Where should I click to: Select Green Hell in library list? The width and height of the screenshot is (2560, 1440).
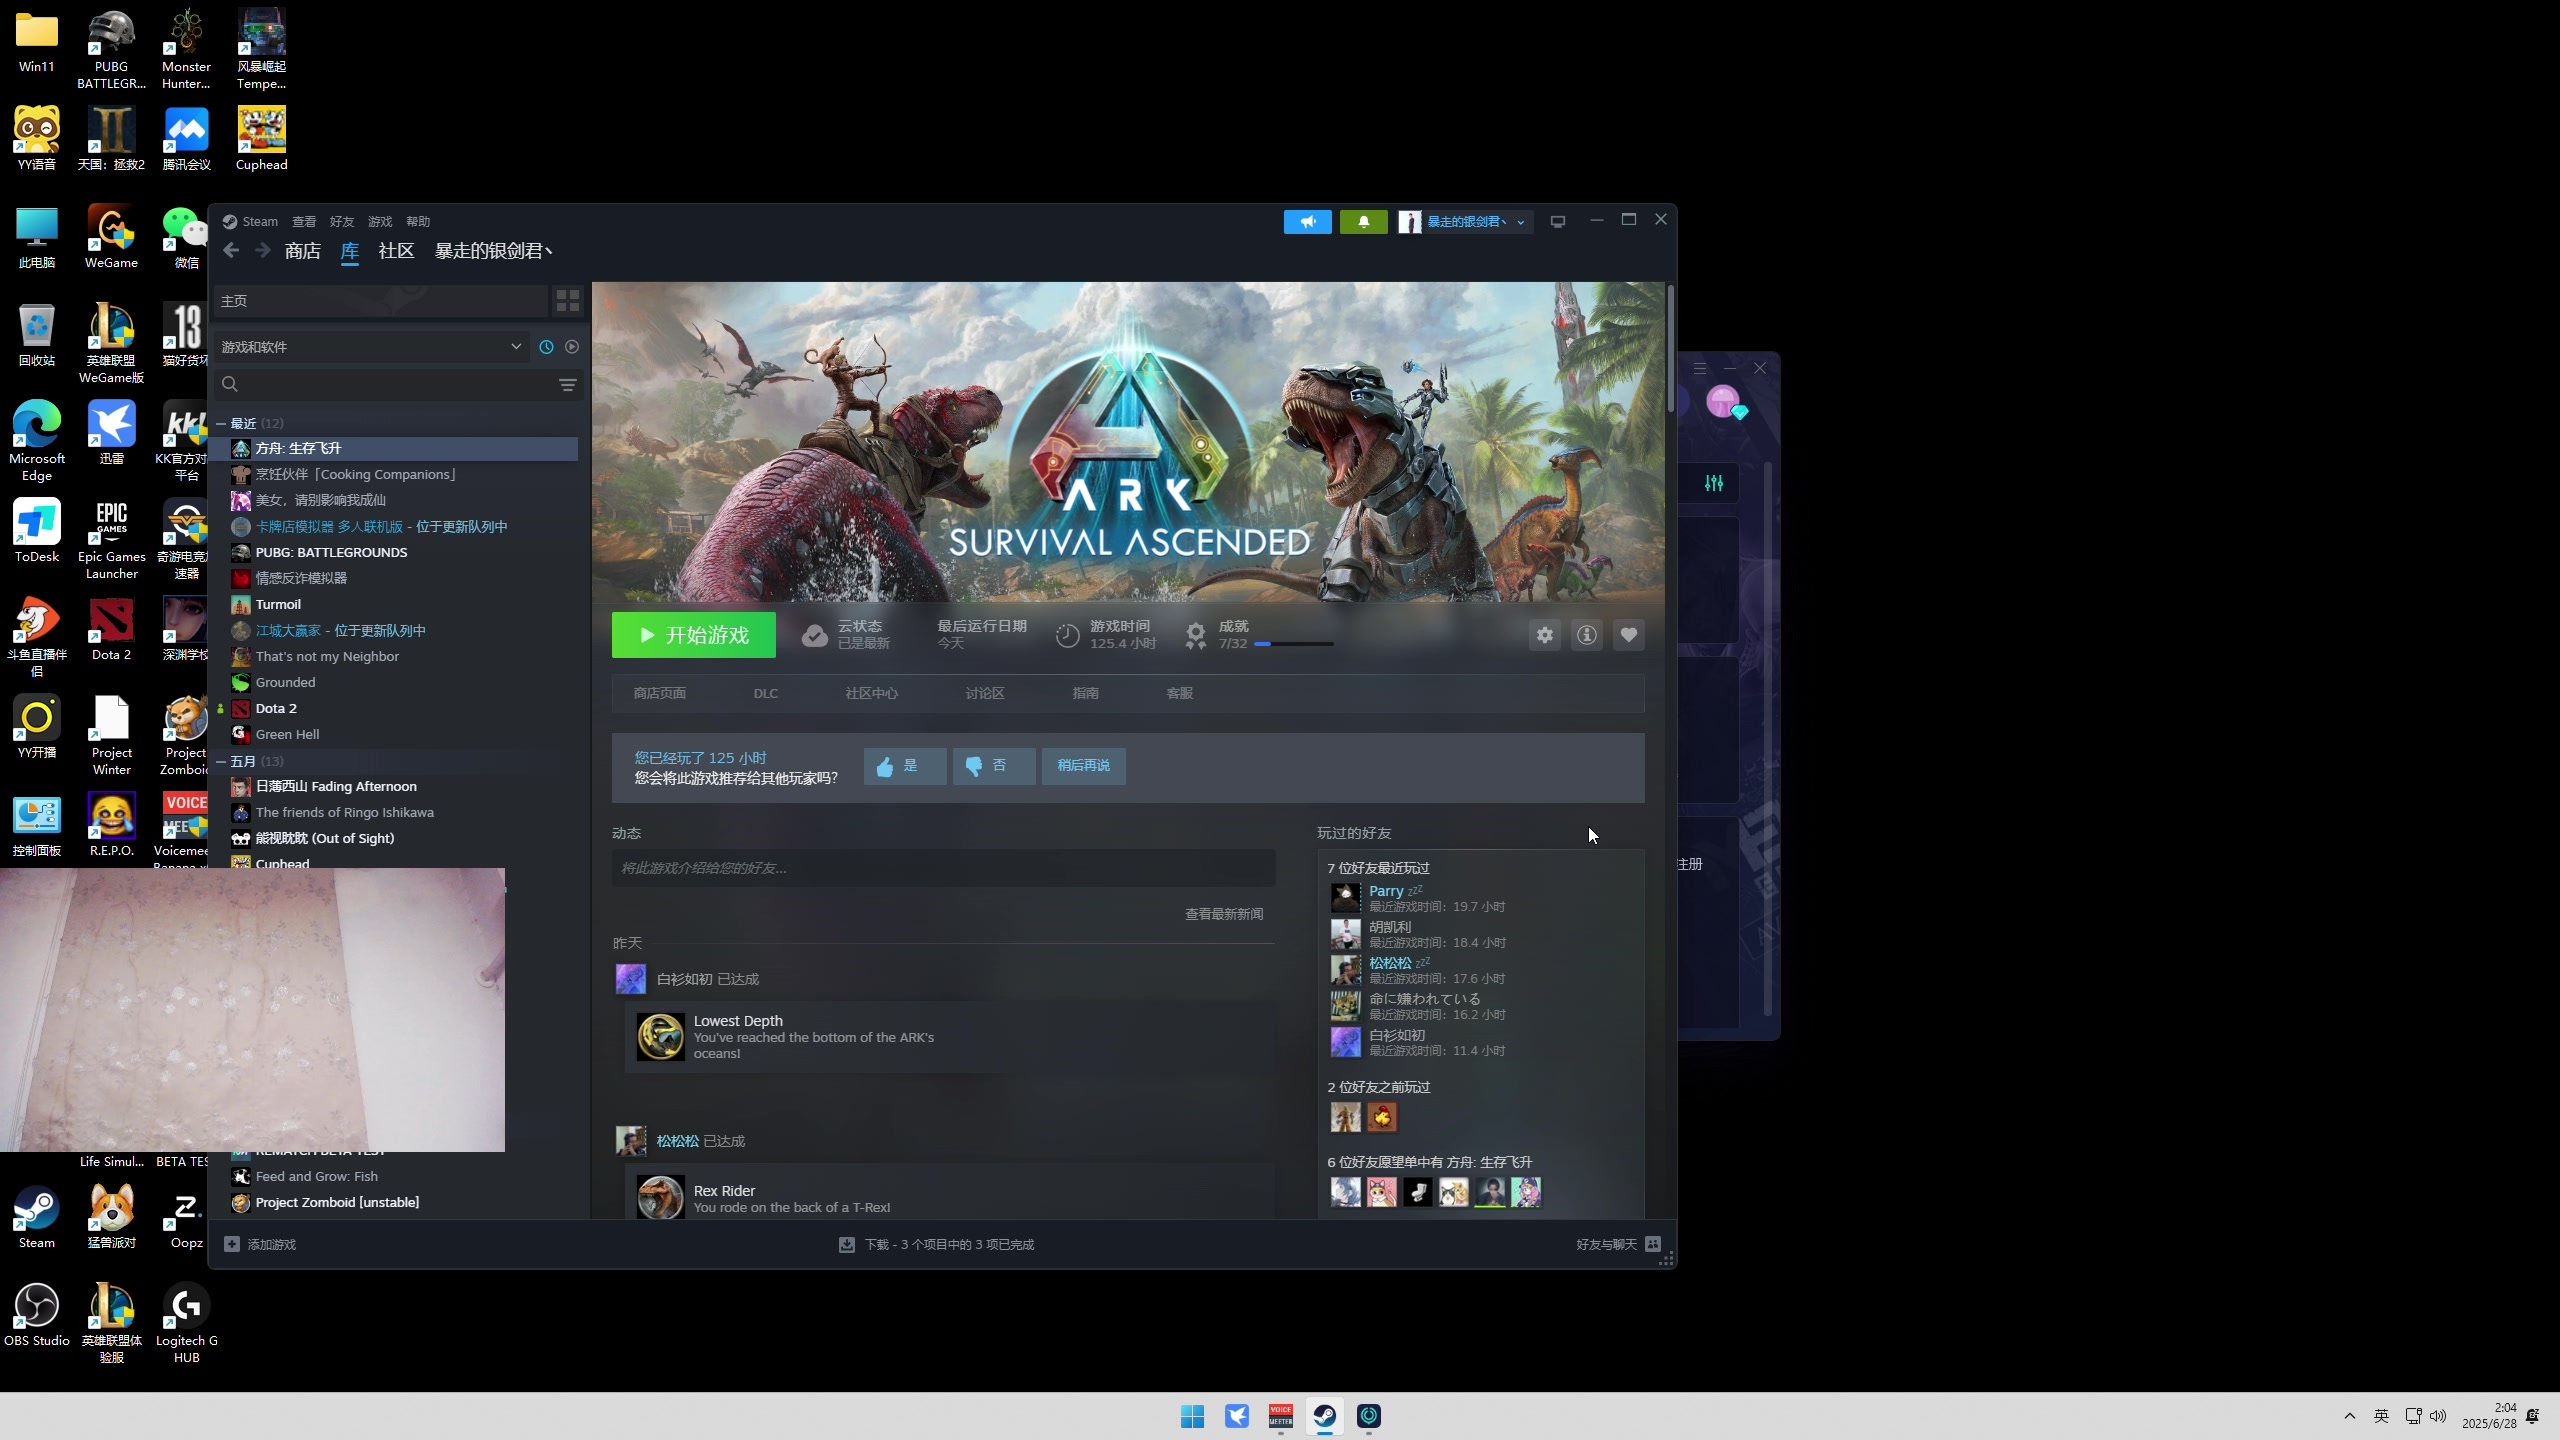tap(287, 734)
